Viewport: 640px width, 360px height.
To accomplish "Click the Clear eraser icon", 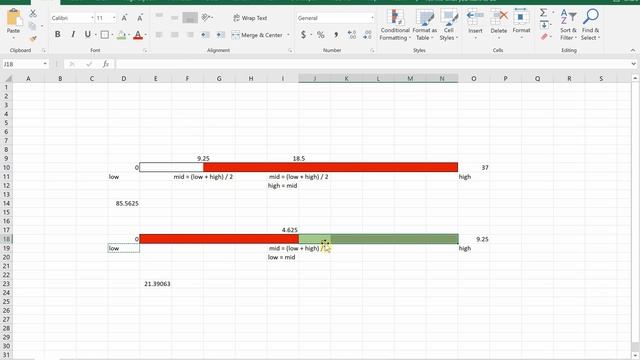I will coord(544,37).
